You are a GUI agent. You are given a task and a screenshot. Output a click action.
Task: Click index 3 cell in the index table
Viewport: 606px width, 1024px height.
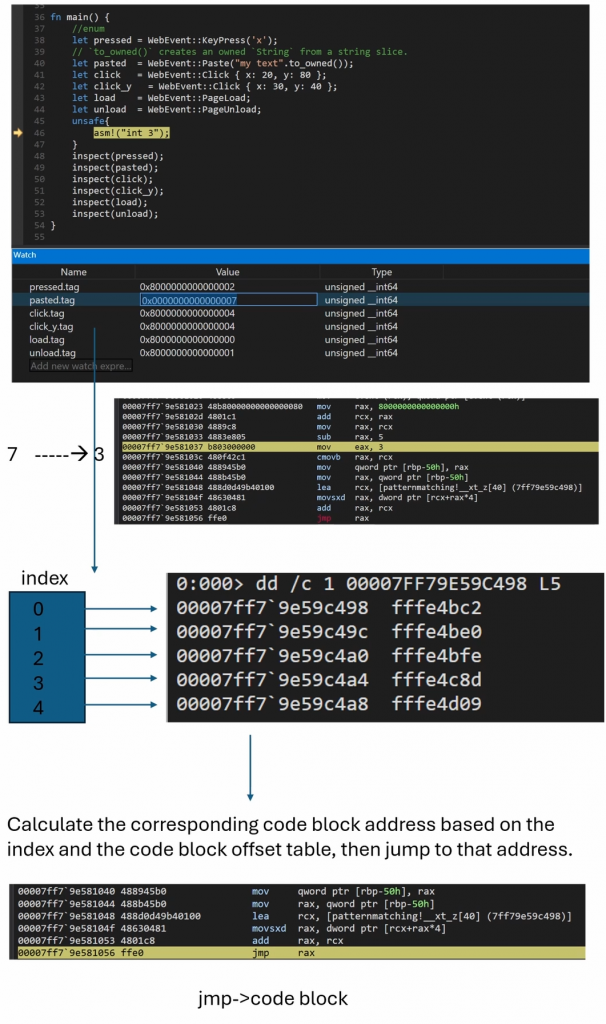tap(37, 683)
